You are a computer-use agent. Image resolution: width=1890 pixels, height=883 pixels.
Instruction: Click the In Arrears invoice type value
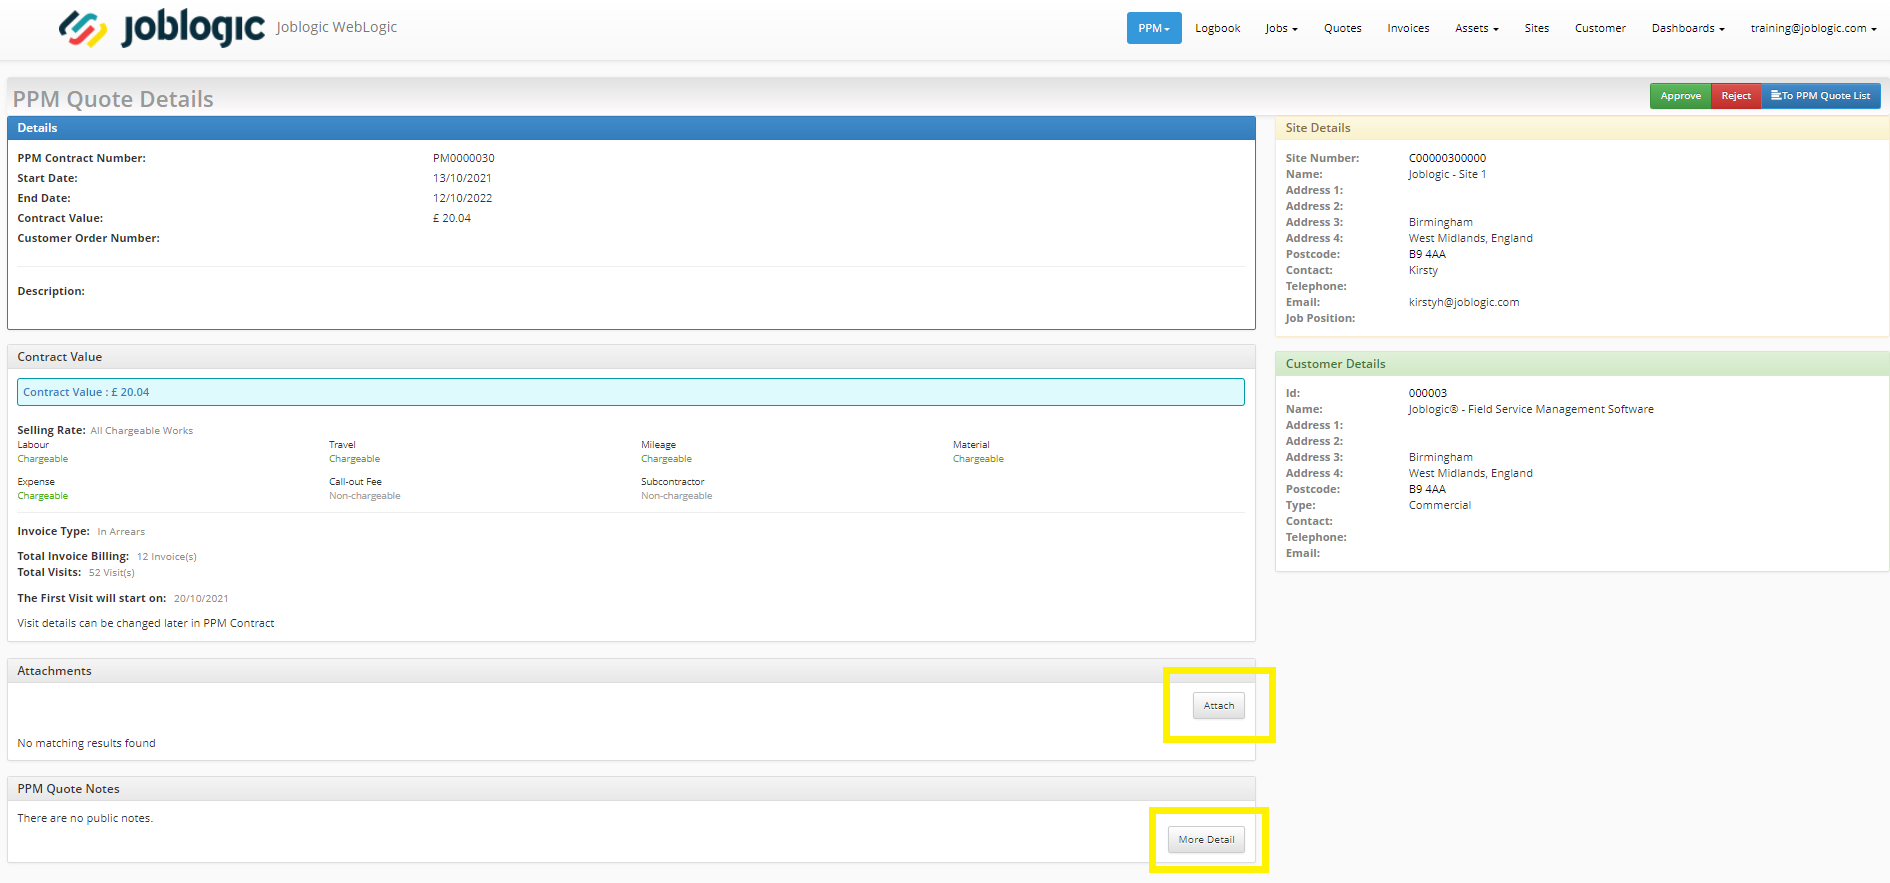(121, 532)
